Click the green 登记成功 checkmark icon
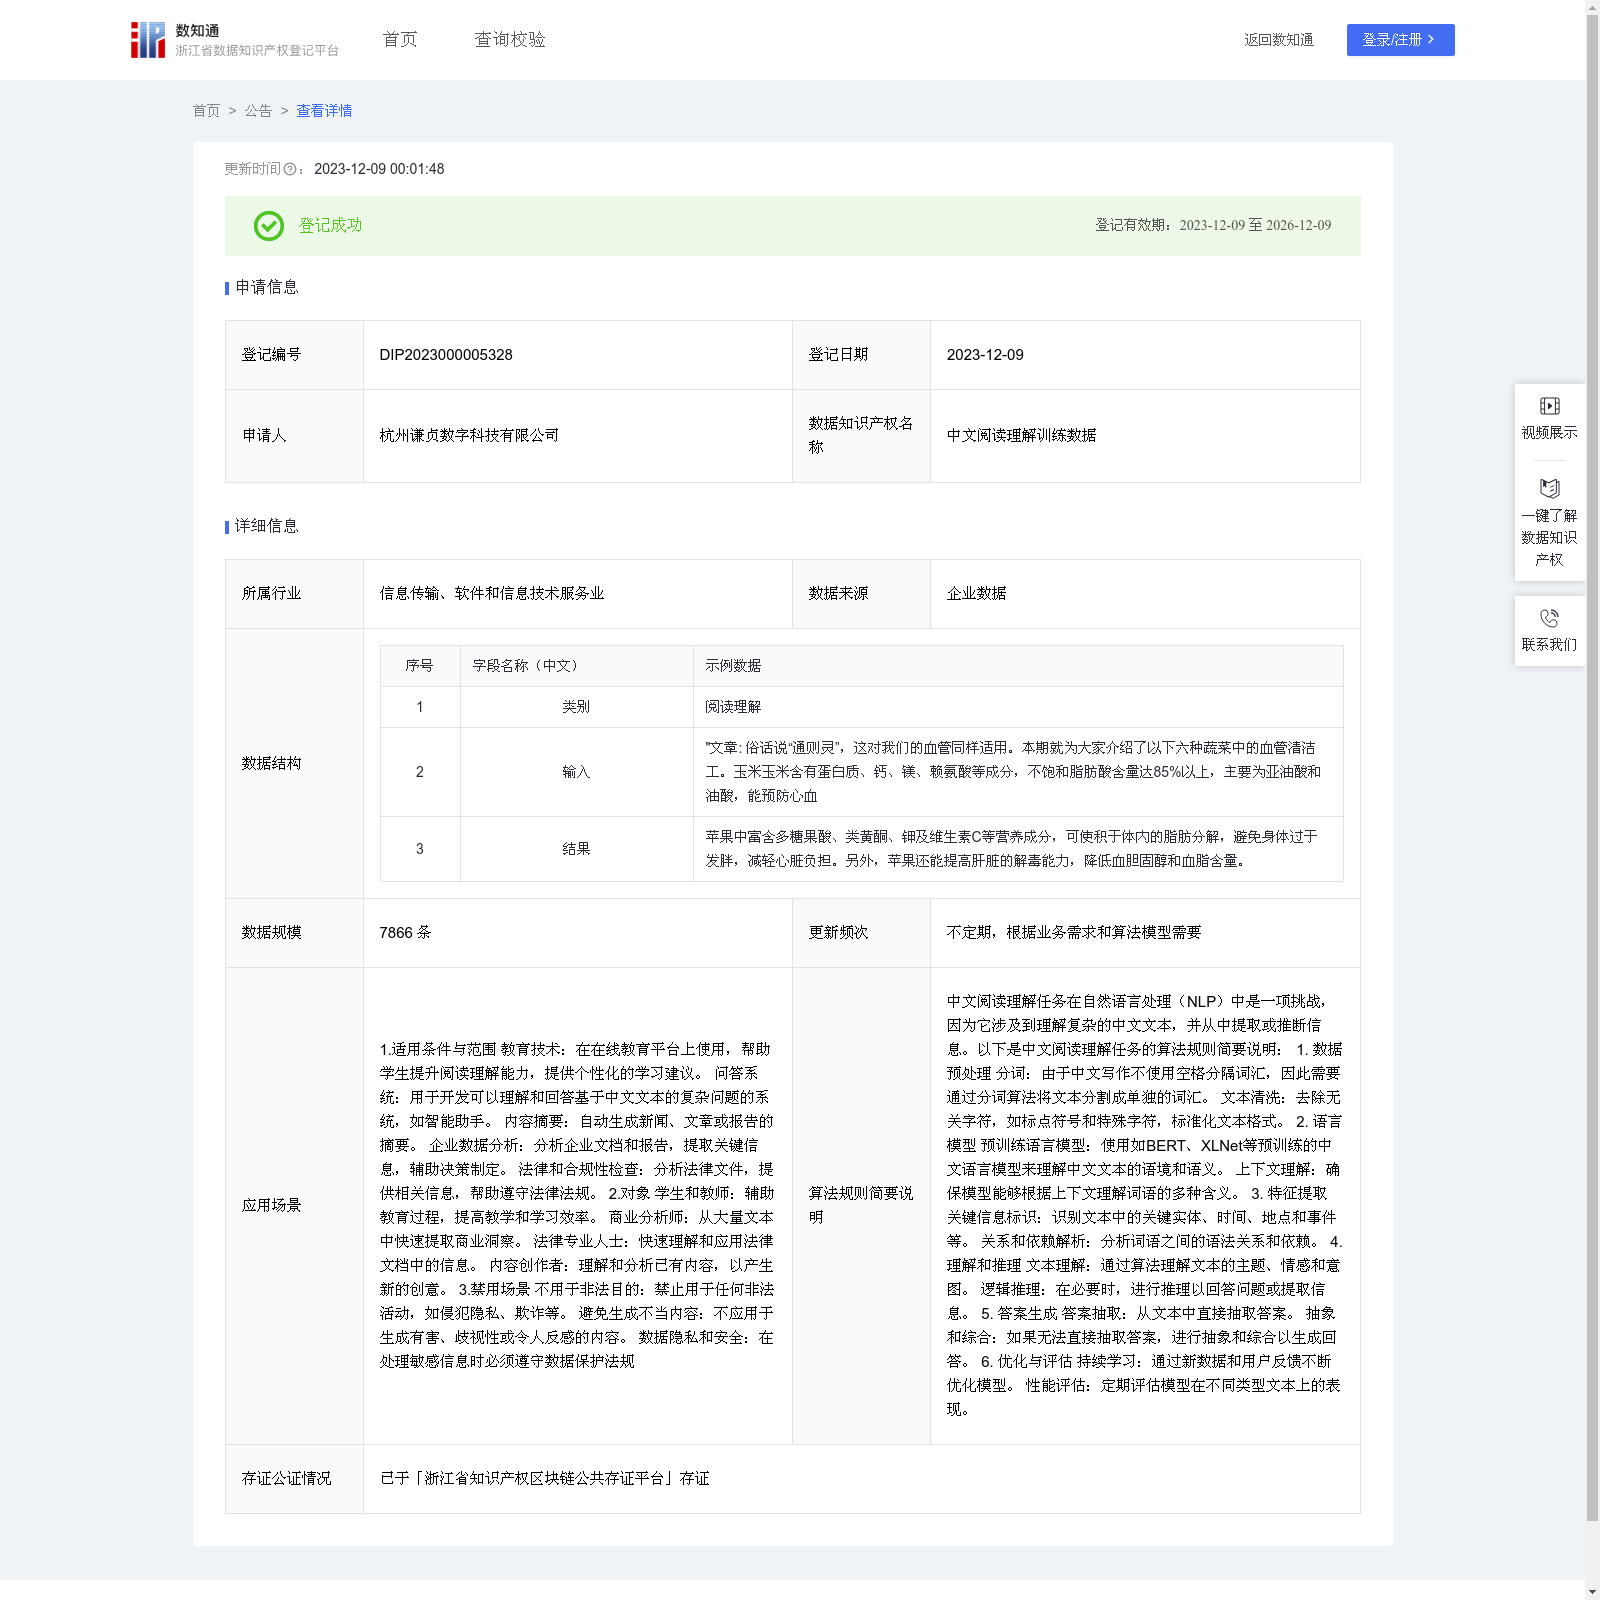 pos(268,226)
